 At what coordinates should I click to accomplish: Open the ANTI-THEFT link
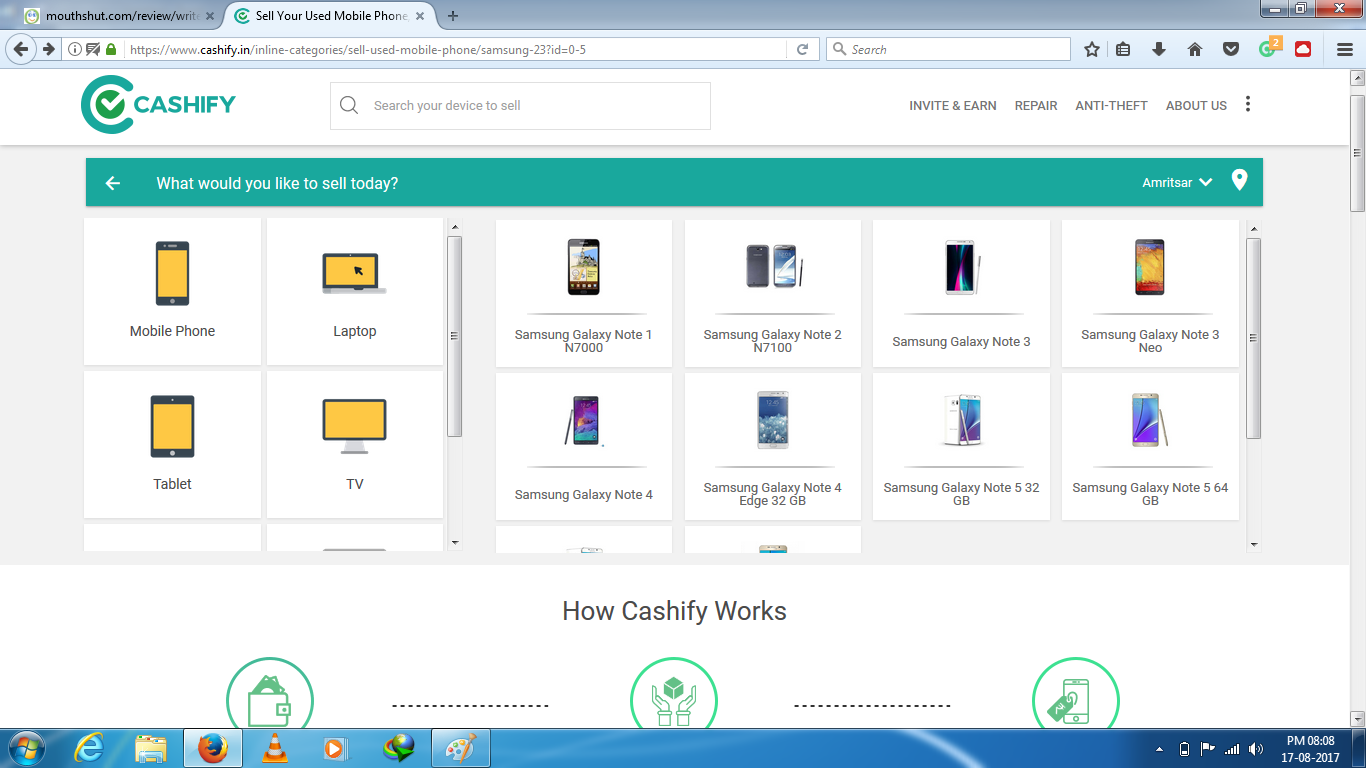pos(1111,105)
